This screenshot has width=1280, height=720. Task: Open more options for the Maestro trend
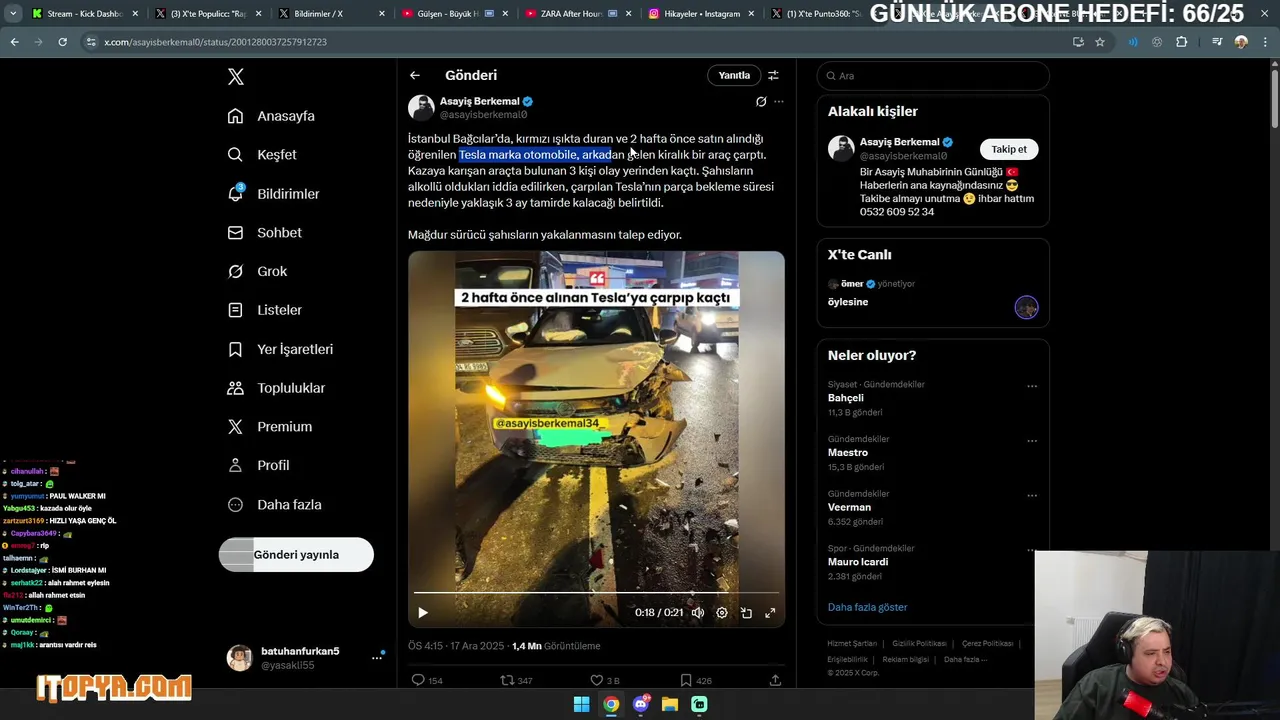[x=1032, y=441]
